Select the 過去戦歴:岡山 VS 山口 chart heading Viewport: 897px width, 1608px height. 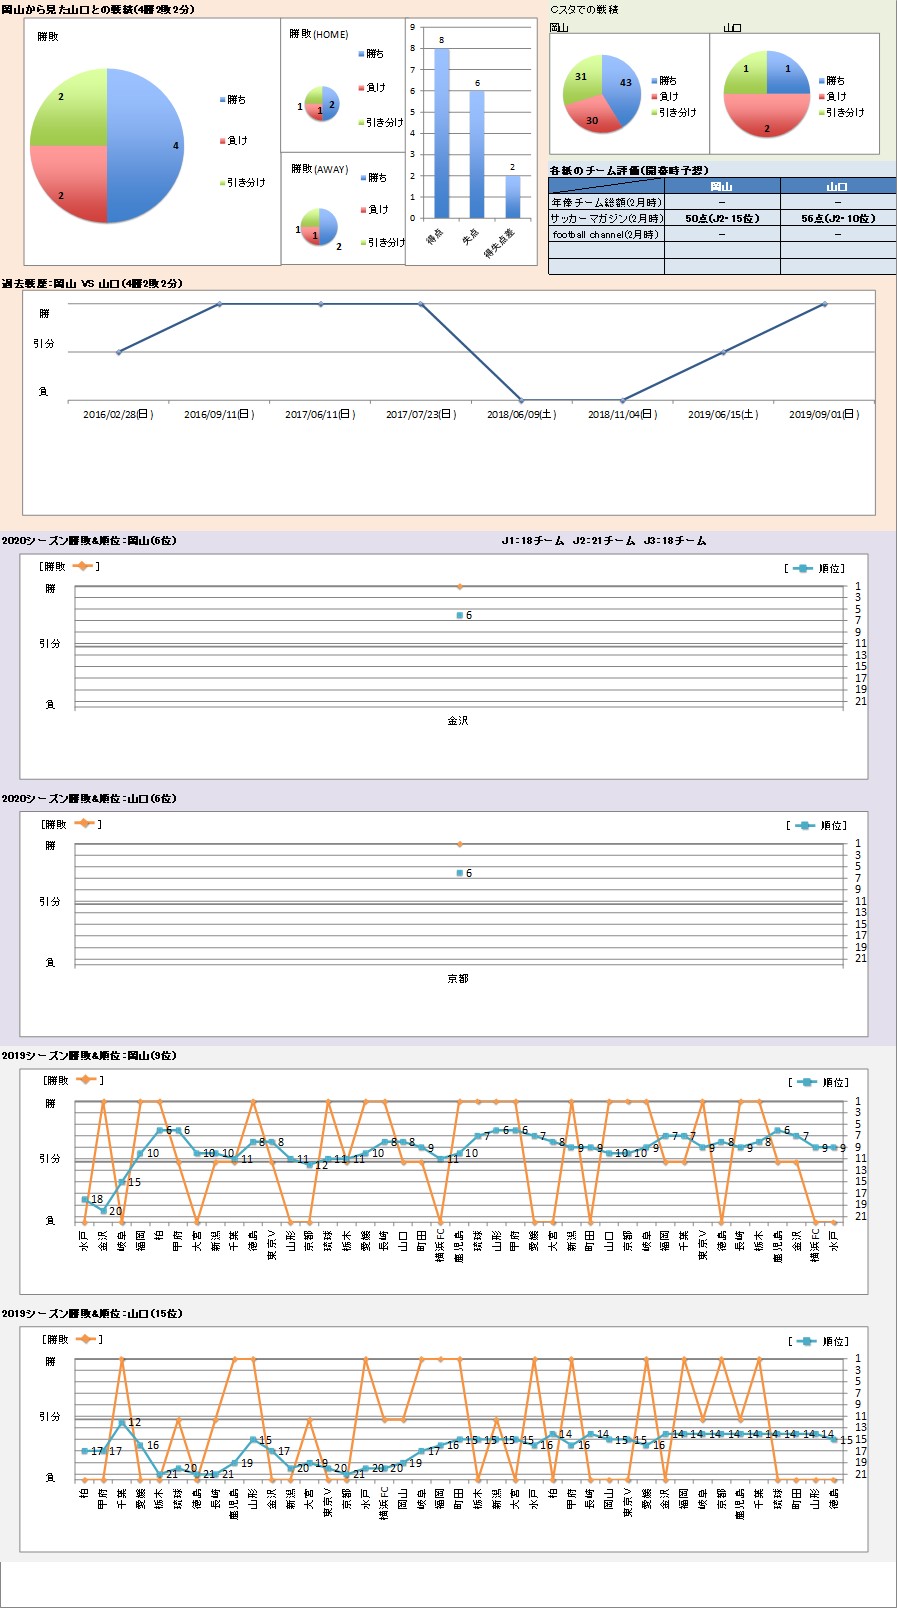click(x=92, y=283)
